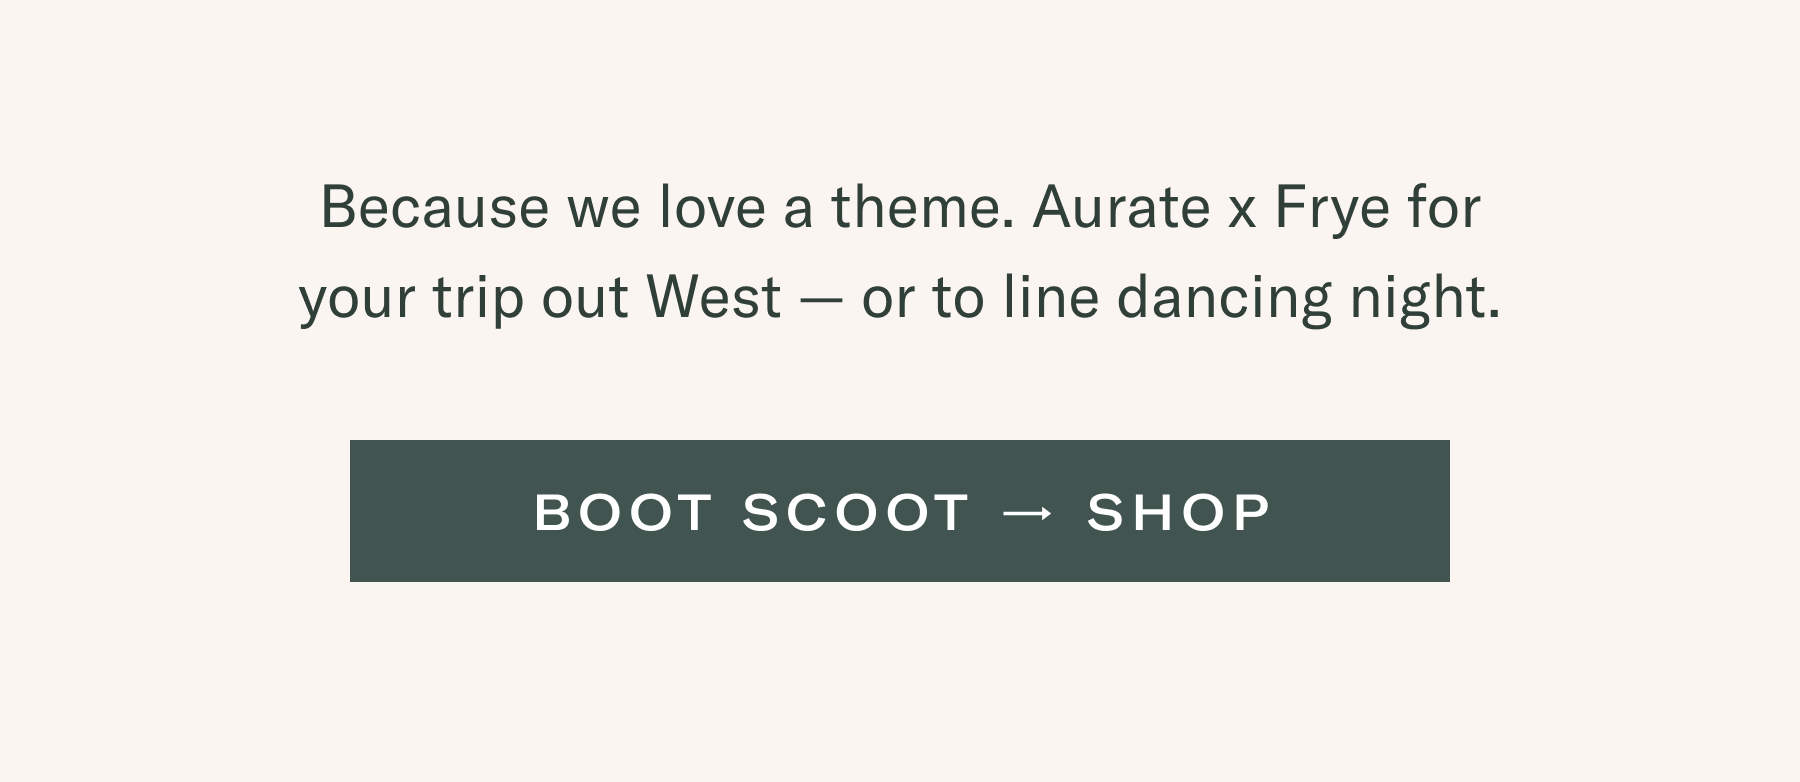1800x782 pixels.
Task: Click the word Because at the paragraph start
Action: (x=435, y=207)
